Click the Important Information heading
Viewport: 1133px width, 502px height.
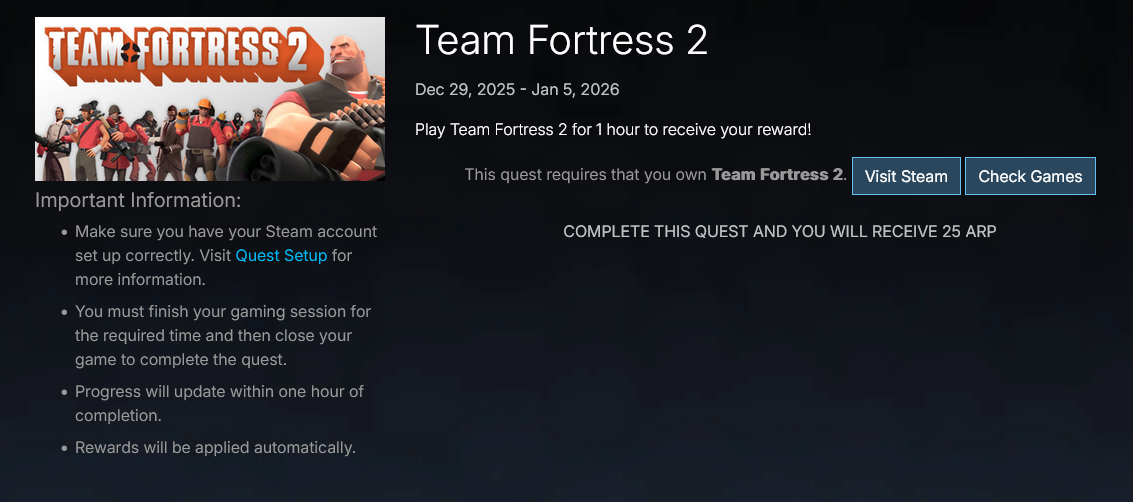138,200
